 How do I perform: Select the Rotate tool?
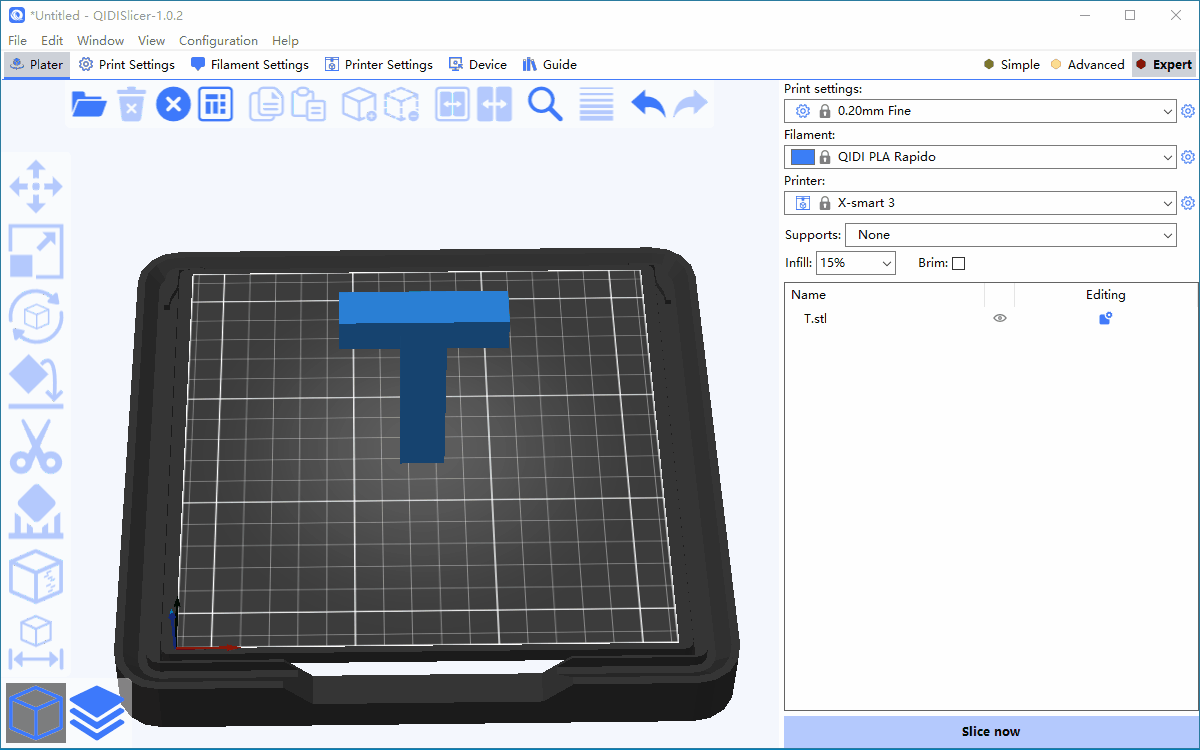tap(36, 316)
